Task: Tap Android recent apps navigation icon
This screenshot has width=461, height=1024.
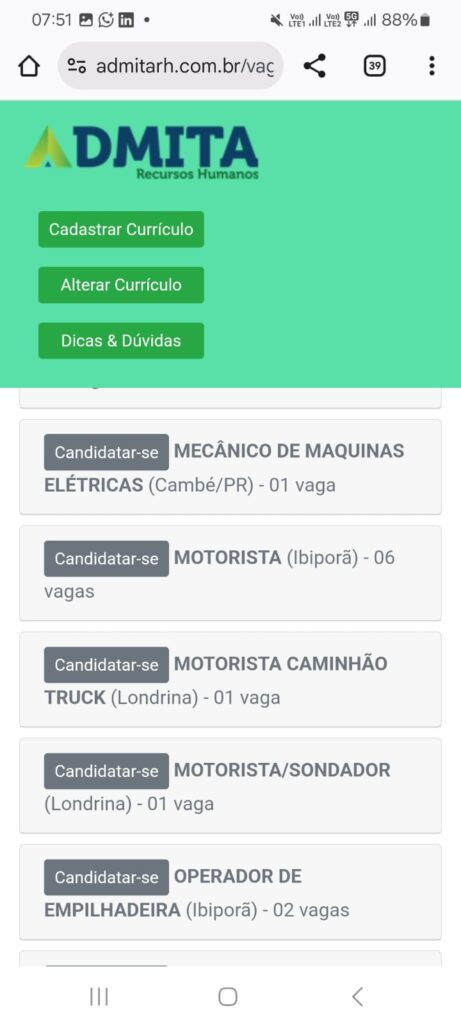Action: point(99,997)
